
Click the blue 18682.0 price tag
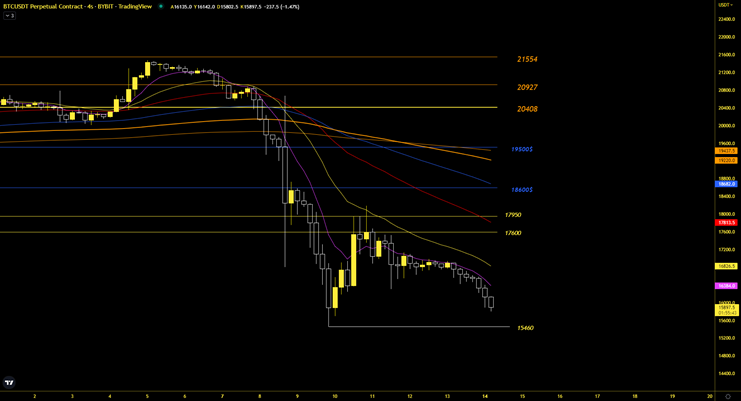click(726, 184)
